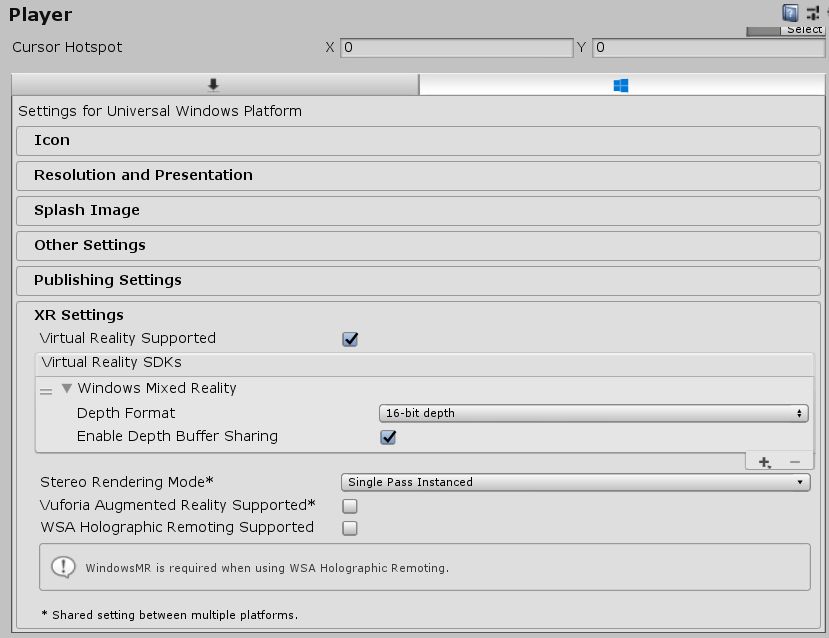Collapse the Windows Mixed Reality foldout triangle
Viewport: 829px width, 638px height.
pos(67,389)
